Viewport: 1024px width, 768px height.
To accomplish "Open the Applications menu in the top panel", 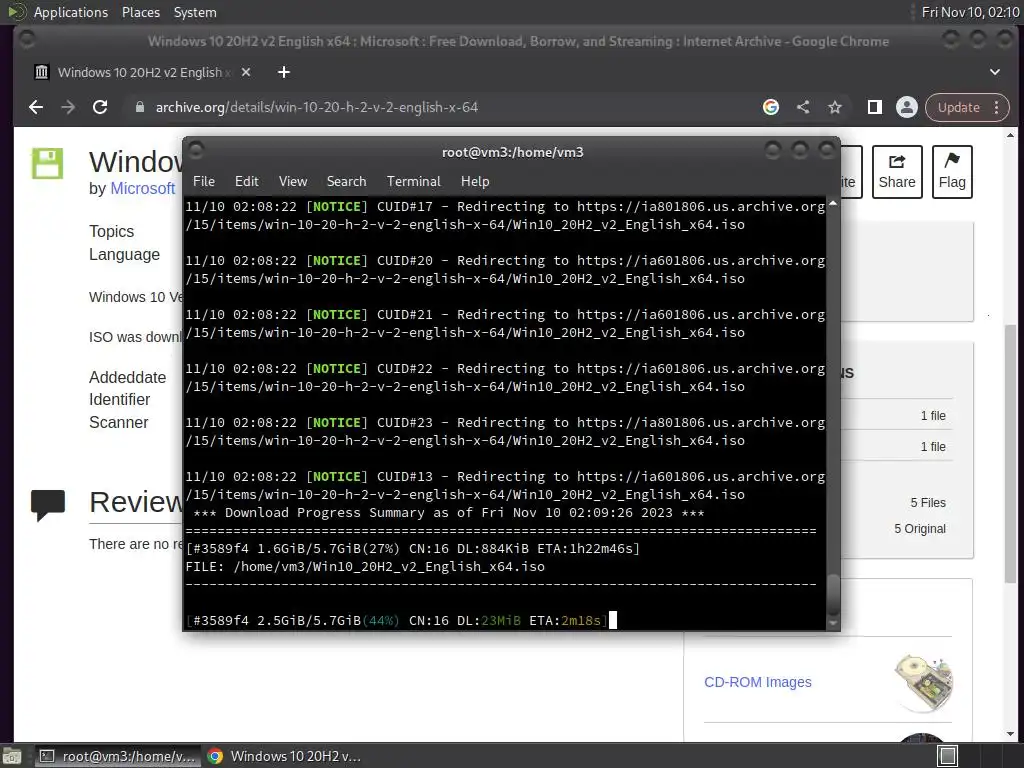I will (x=71, y=12).
